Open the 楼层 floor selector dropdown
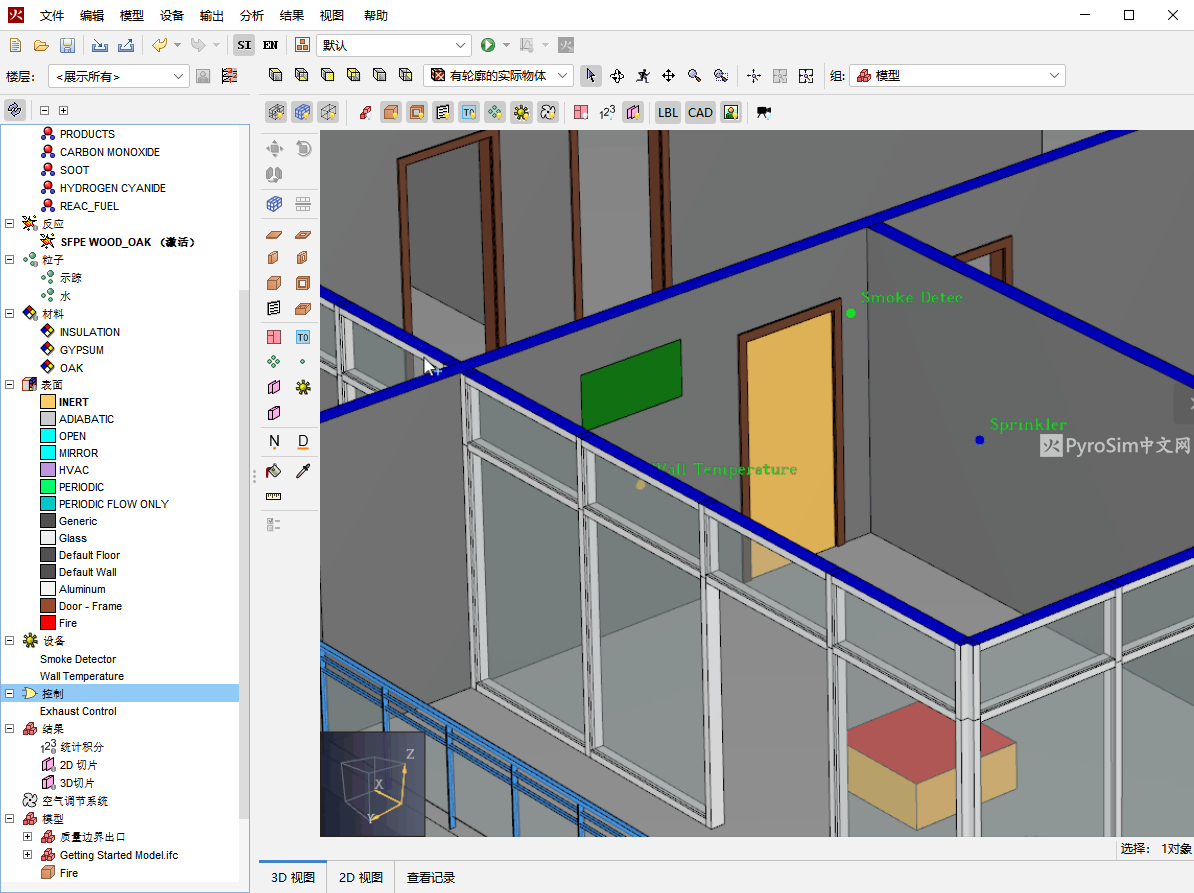 point(119,76)
